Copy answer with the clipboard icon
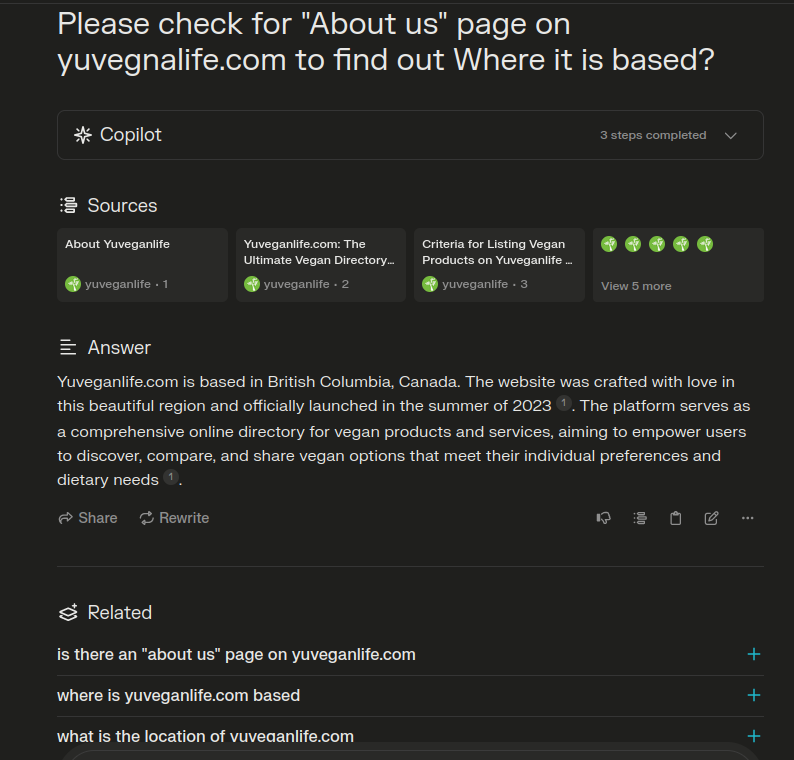The width and height of the screenshot is (794, 760). (x=676, y=518)
